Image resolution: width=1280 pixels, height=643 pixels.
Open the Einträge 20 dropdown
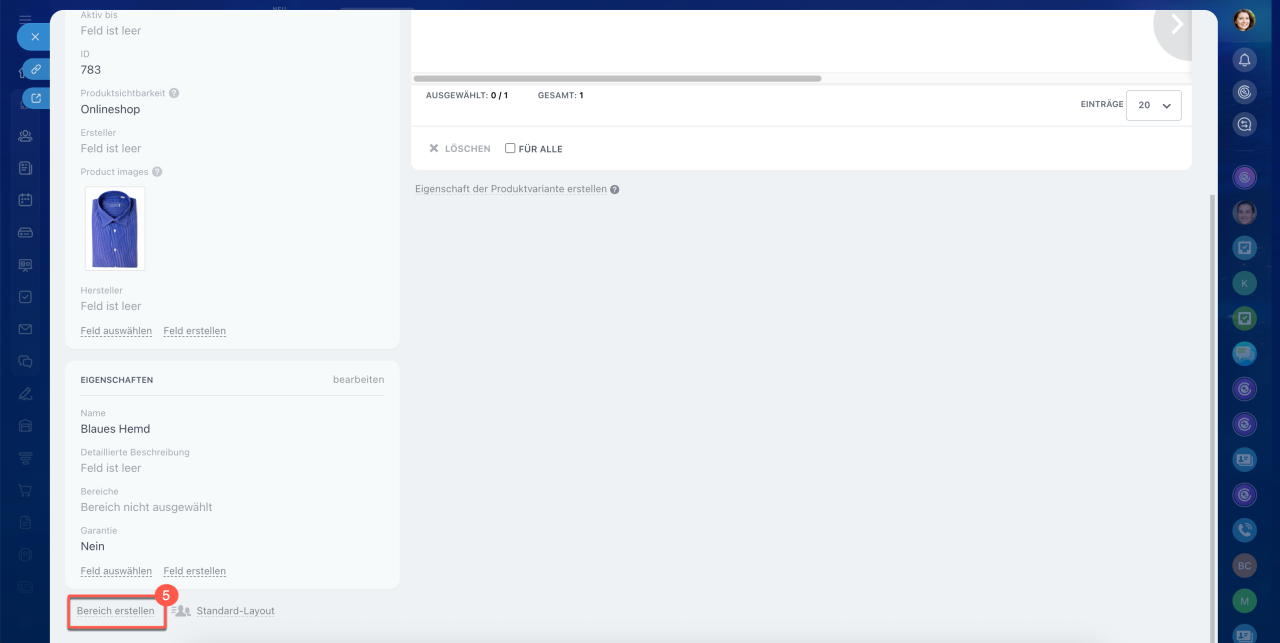click(x=1154, y=105)
